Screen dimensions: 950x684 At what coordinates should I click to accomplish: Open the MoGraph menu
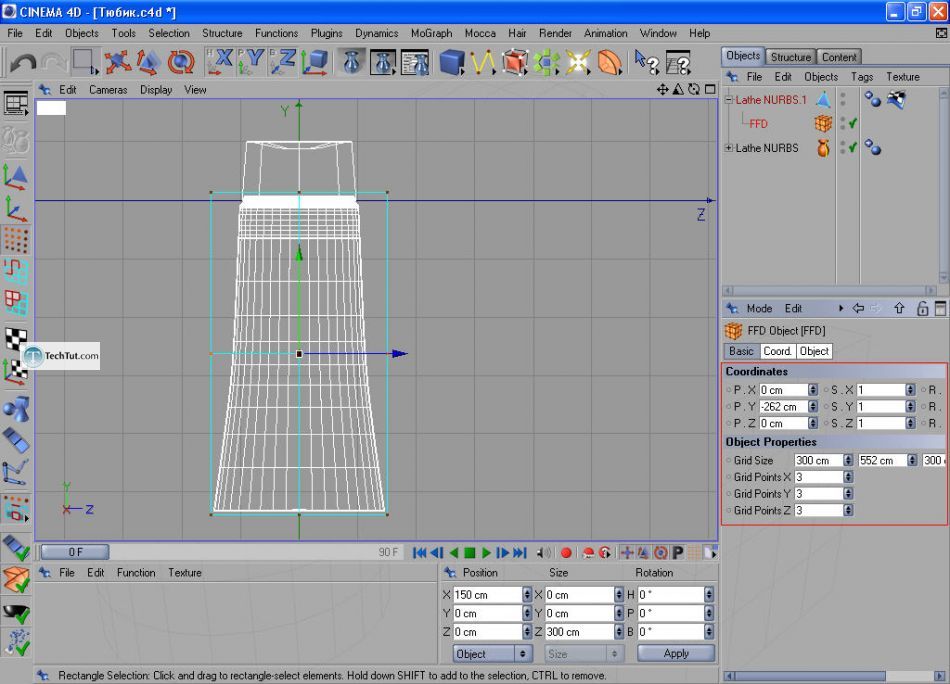[x=431, y=33]
